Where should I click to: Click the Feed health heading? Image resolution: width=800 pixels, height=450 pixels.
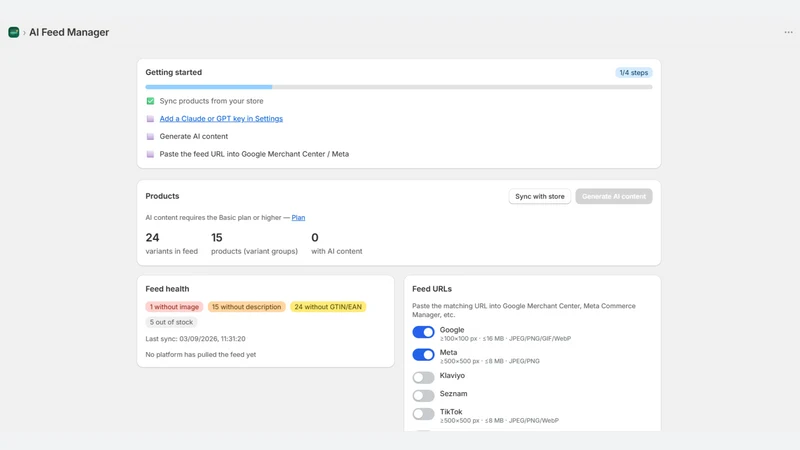167,289
